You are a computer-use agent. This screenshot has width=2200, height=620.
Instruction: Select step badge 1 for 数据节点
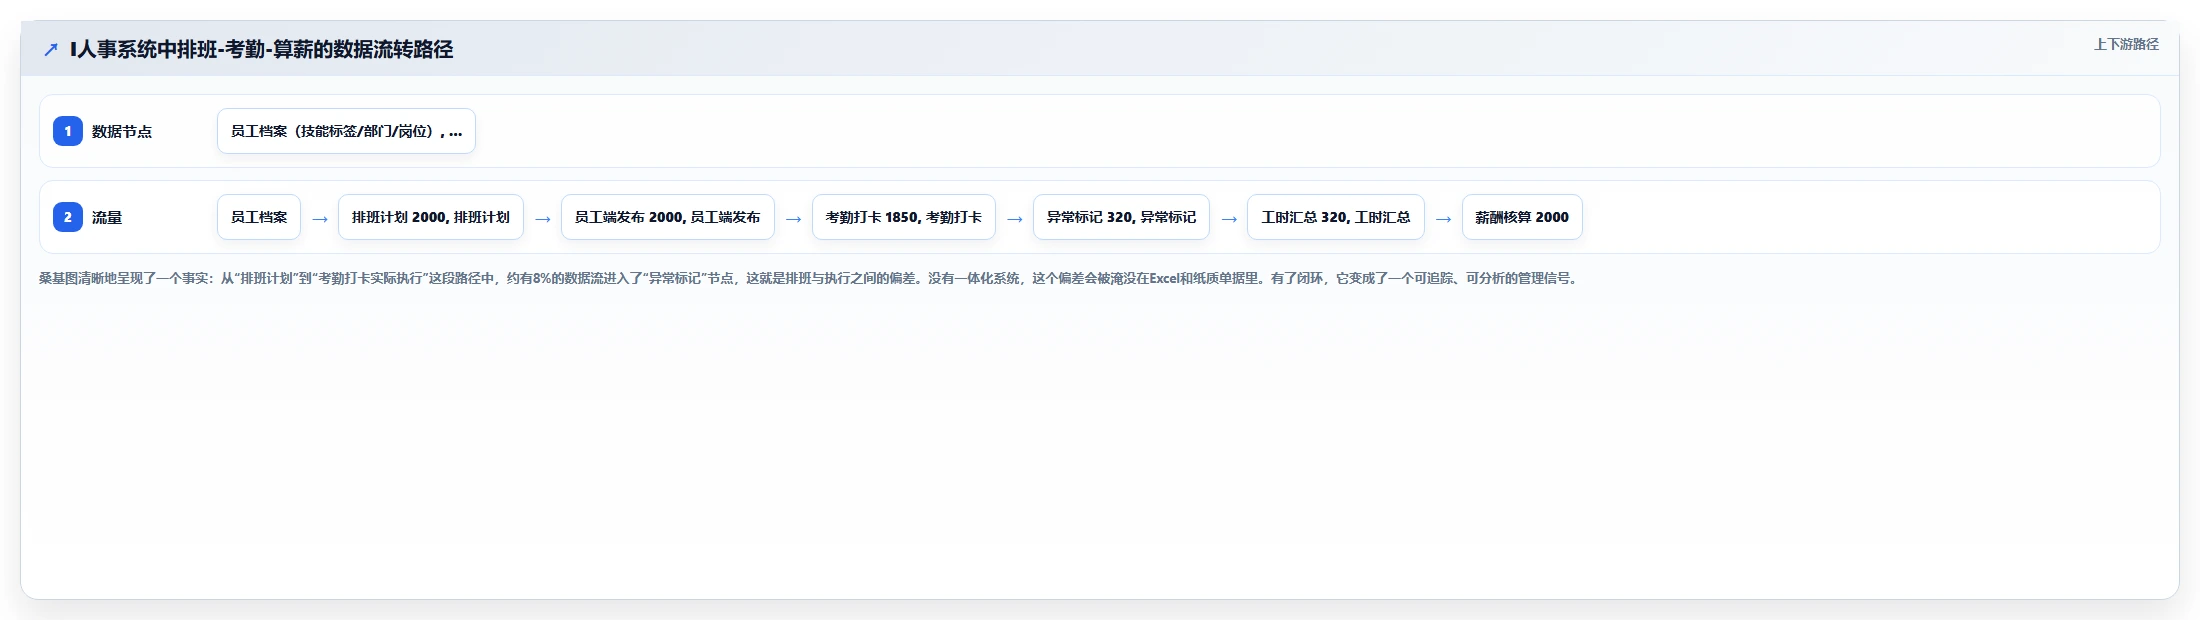[x=68, y=131]
